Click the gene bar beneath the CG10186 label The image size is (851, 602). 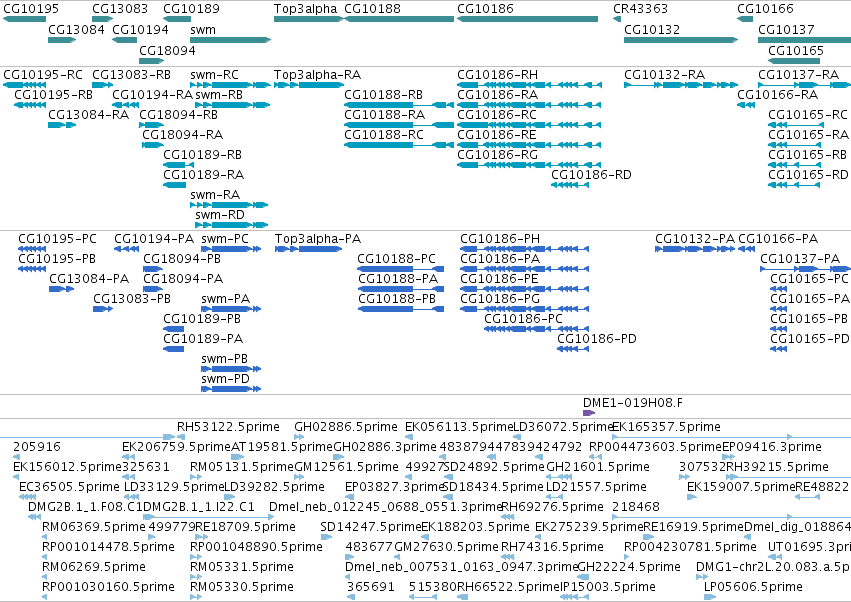coord(528,19)
